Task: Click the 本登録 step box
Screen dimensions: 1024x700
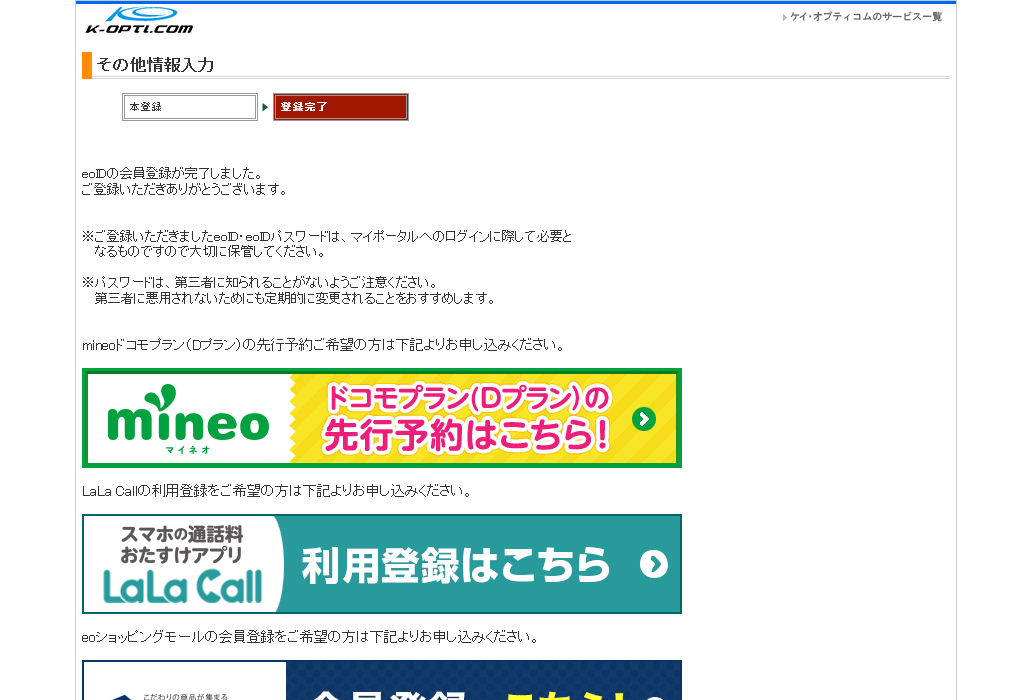Action: click(x=189, y=107)
